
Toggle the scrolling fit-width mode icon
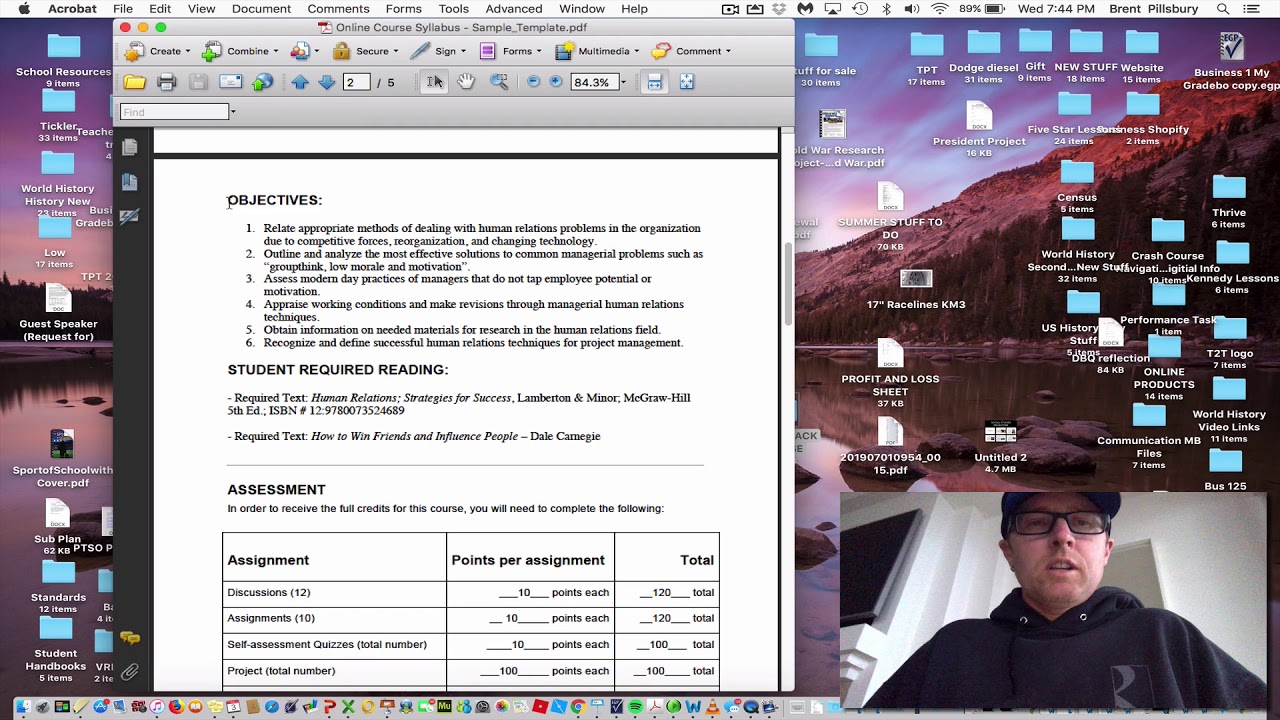[x=654, y=82]
